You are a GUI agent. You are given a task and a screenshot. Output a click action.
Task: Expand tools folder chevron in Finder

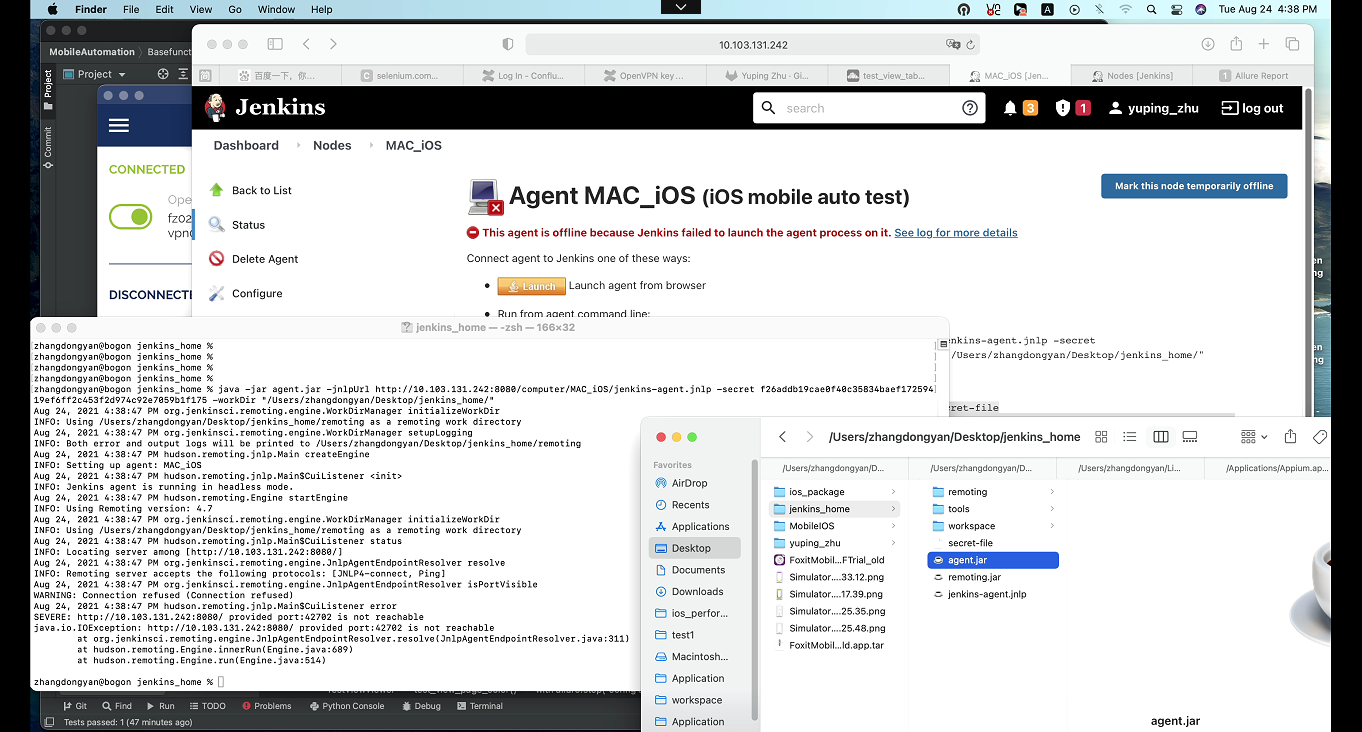tap(1052, 509)
